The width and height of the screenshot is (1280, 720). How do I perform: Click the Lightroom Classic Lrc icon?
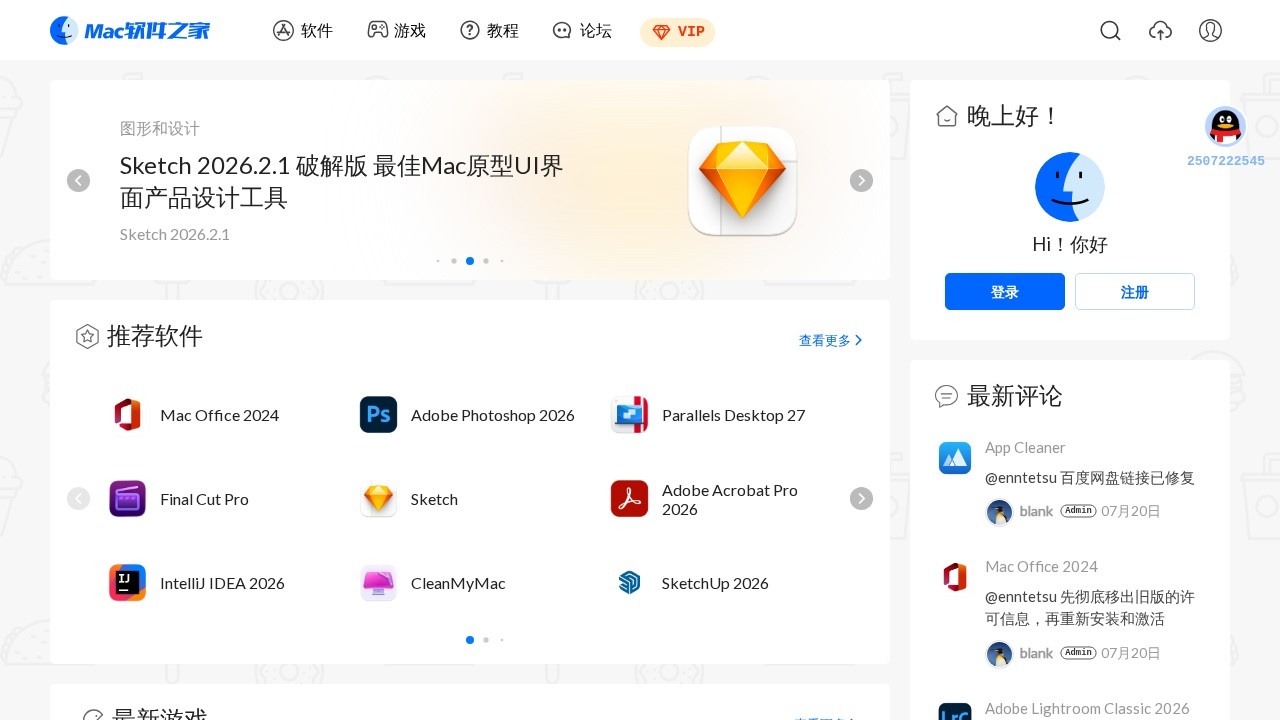(x=955, y=712)
